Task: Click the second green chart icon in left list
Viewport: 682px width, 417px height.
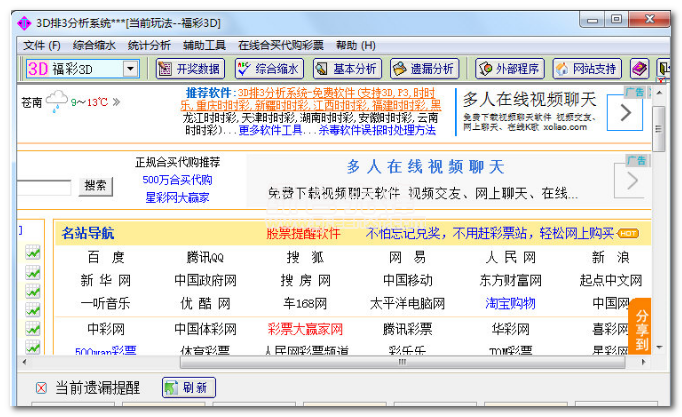Action: 33,273
